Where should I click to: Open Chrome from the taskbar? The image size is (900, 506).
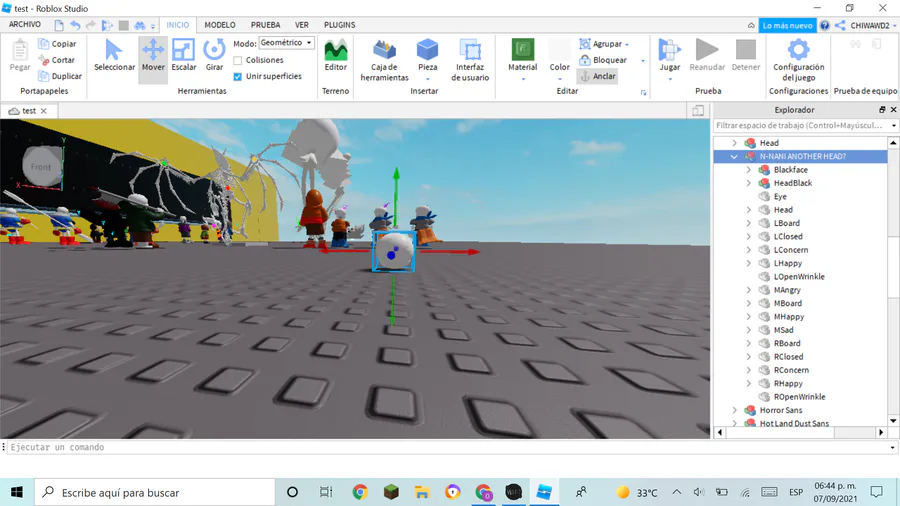(360, 492)
